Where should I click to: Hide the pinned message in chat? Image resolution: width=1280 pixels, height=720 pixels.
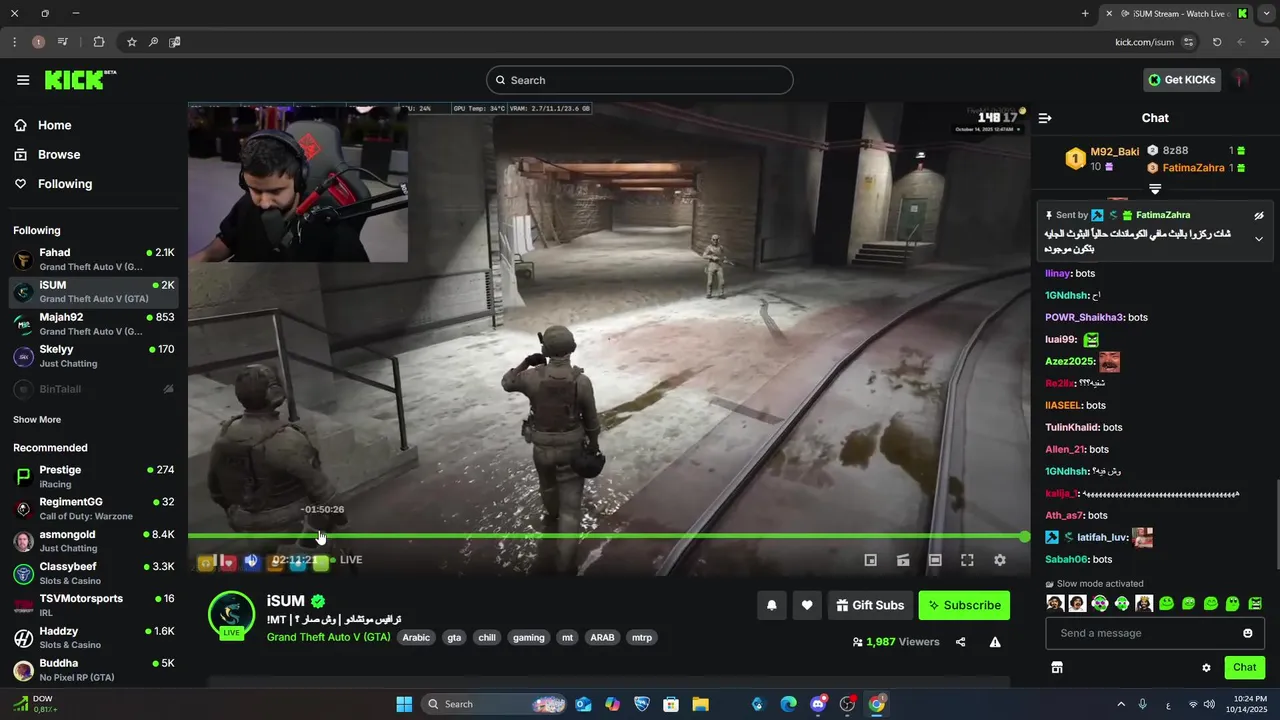tap(1259, 215)
